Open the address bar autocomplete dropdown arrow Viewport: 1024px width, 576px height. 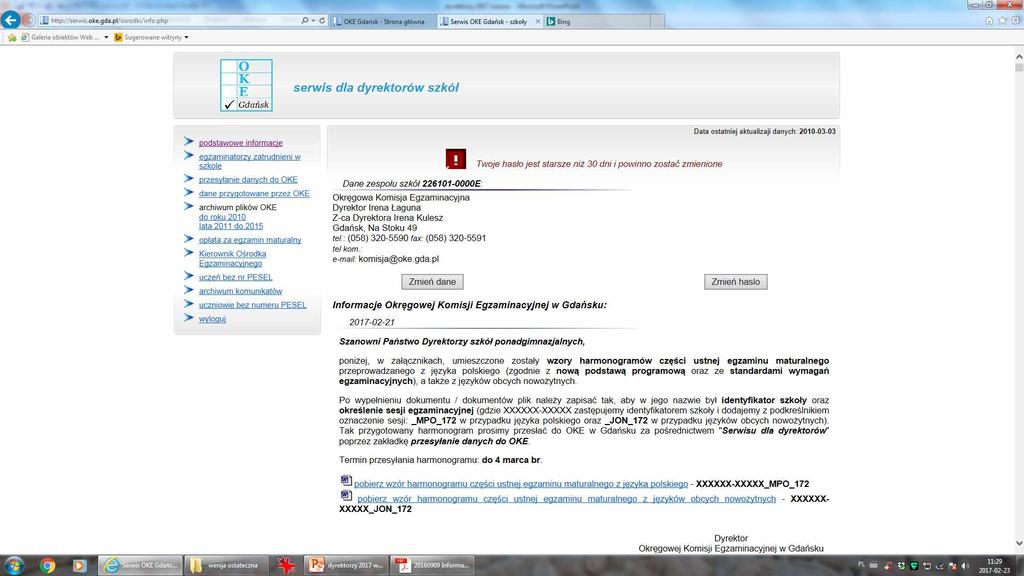313,21
